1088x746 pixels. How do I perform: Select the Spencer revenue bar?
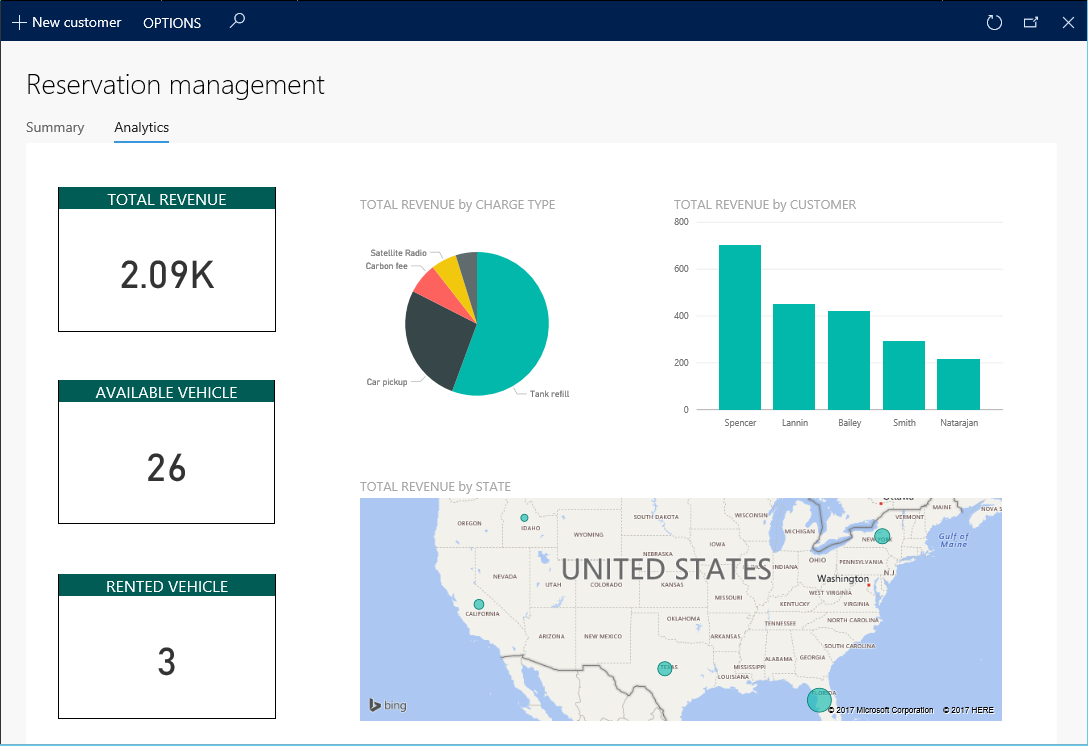pos(740,327)
